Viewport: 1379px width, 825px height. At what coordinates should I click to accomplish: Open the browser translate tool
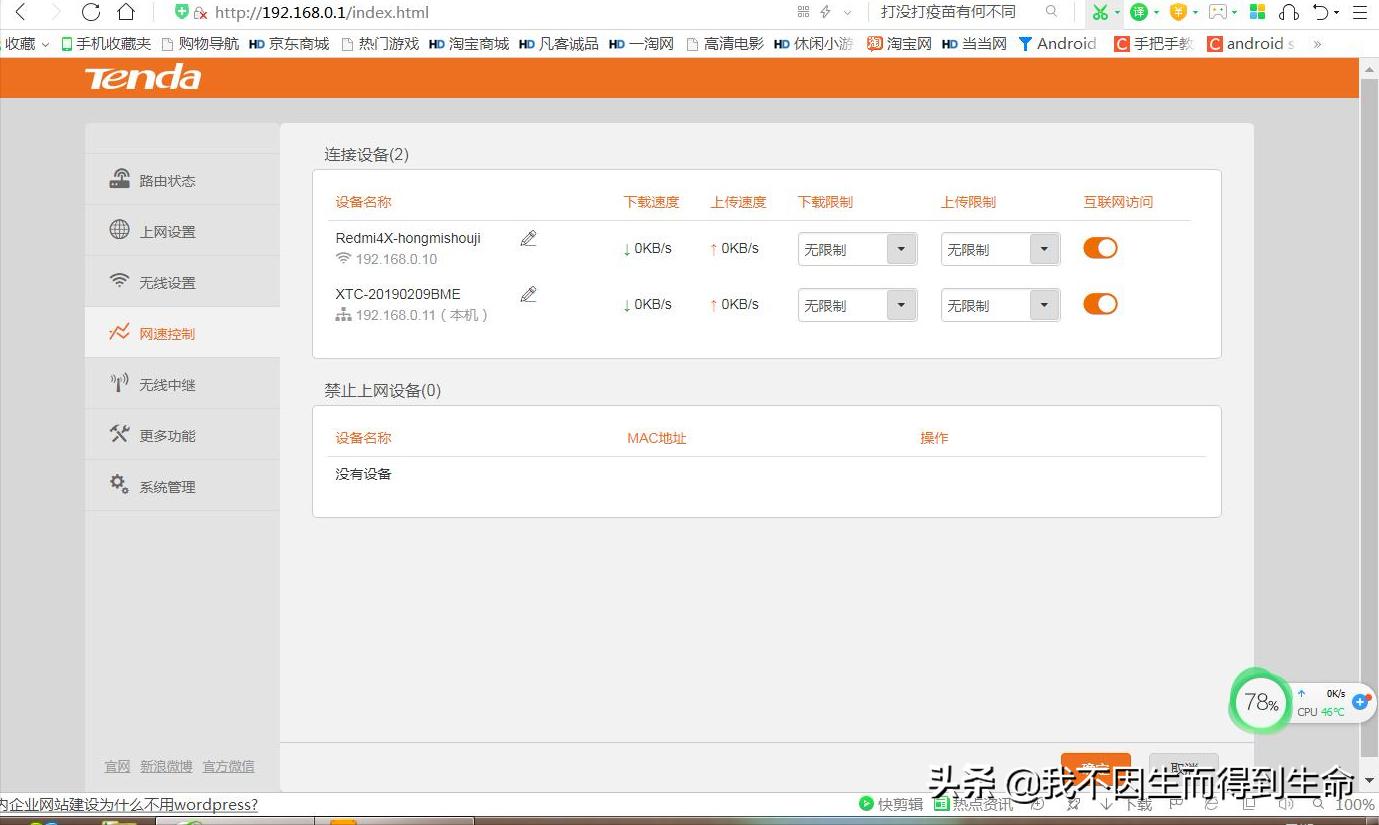click(1139, 13)
